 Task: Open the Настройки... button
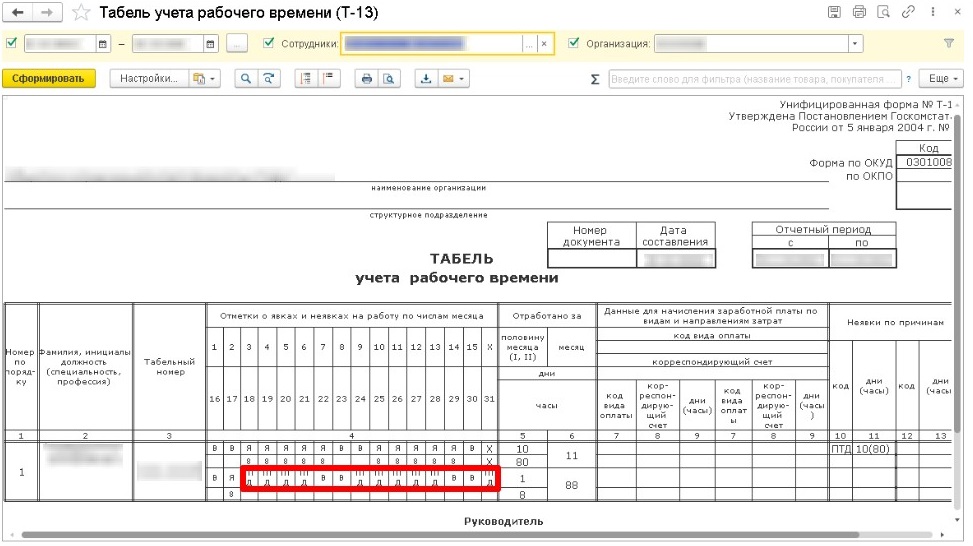pyautogui.click(x=149, y=78)
